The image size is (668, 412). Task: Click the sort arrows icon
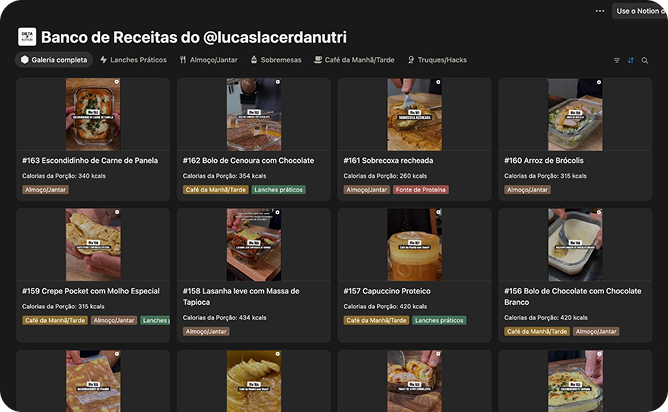tap(631, 60)
